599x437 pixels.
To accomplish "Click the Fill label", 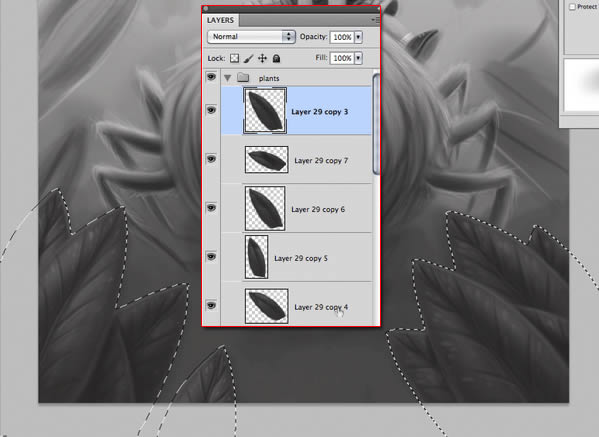I will 321,57.
